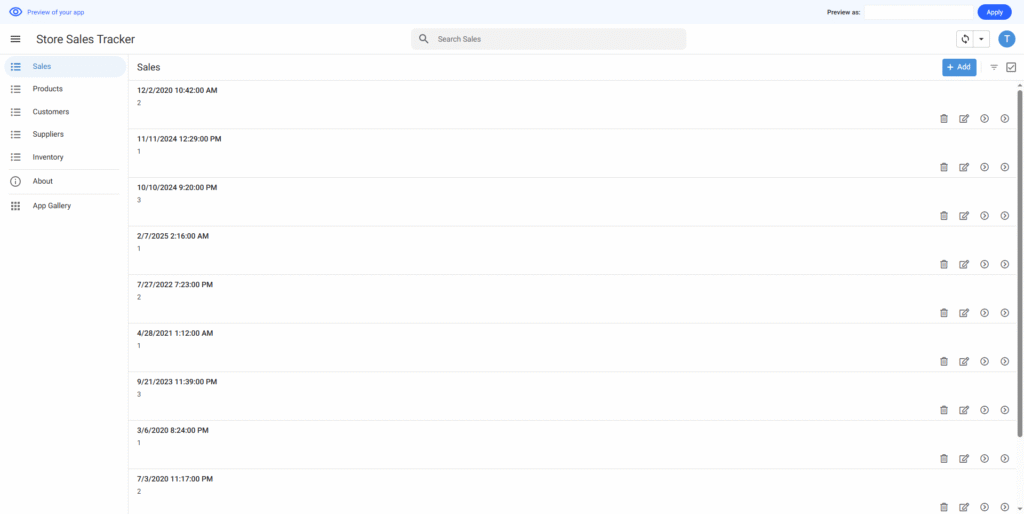Click the Preview as input box
Viewport: 1024px width, 514px height.
point(918,12)
